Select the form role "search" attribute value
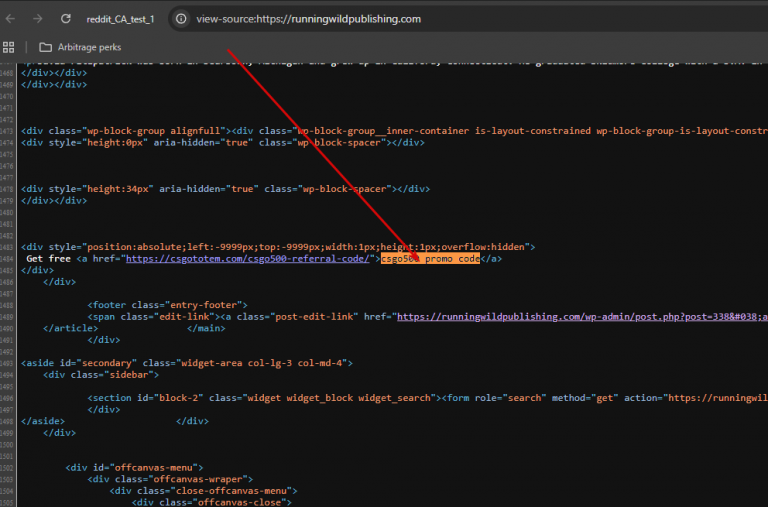 click(524, 398)
